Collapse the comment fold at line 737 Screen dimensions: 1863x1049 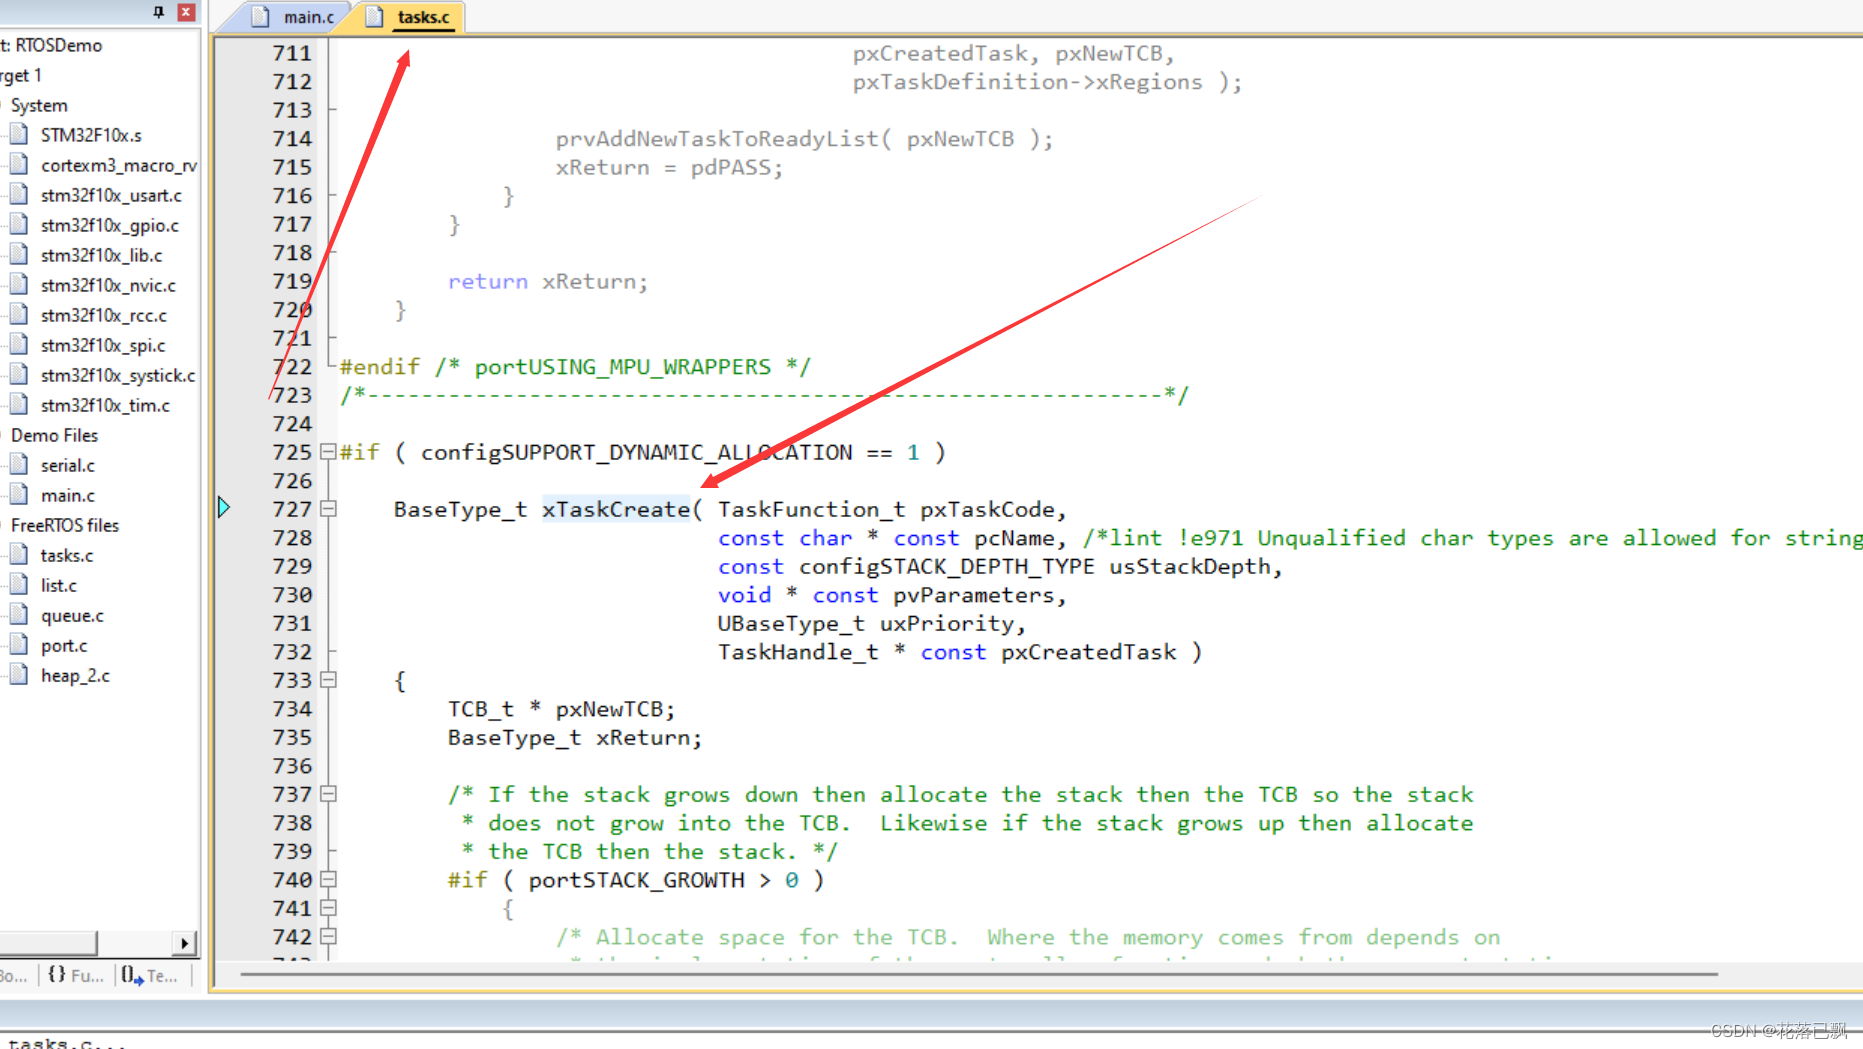coord(327,794)
